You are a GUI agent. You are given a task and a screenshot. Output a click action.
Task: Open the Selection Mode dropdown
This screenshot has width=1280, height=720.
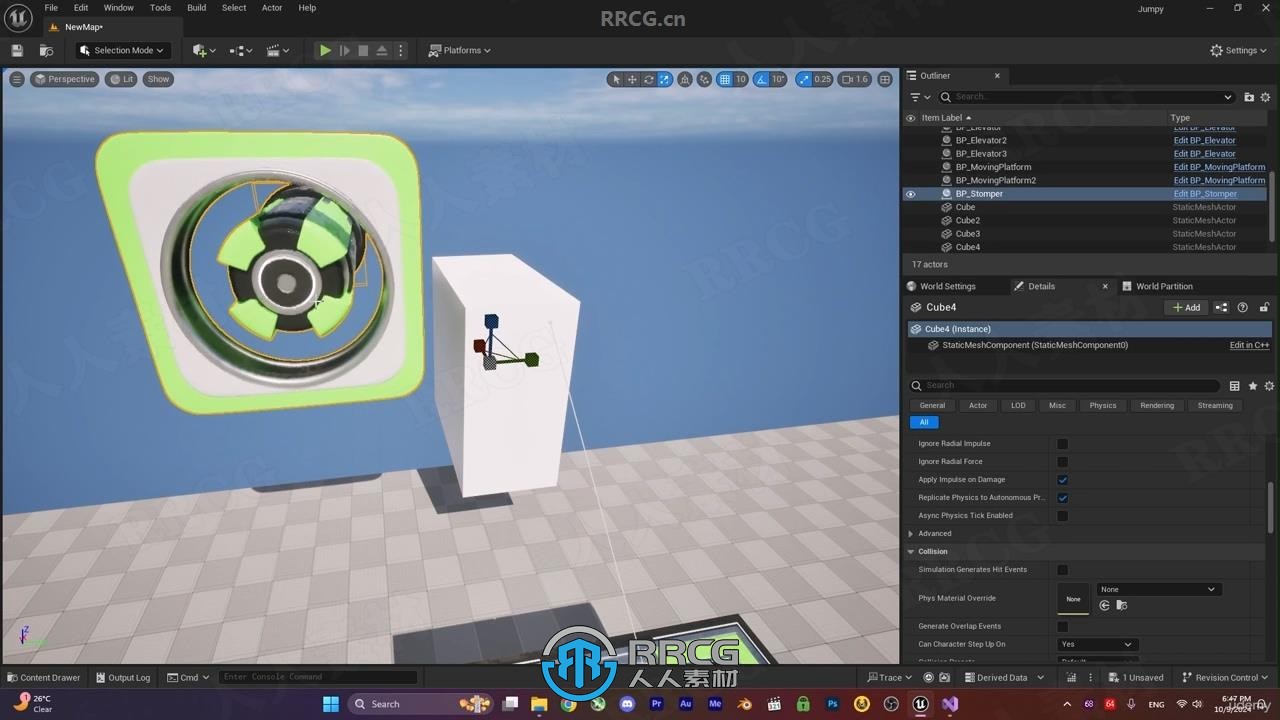pyautogui.click(x=122, y=50)
